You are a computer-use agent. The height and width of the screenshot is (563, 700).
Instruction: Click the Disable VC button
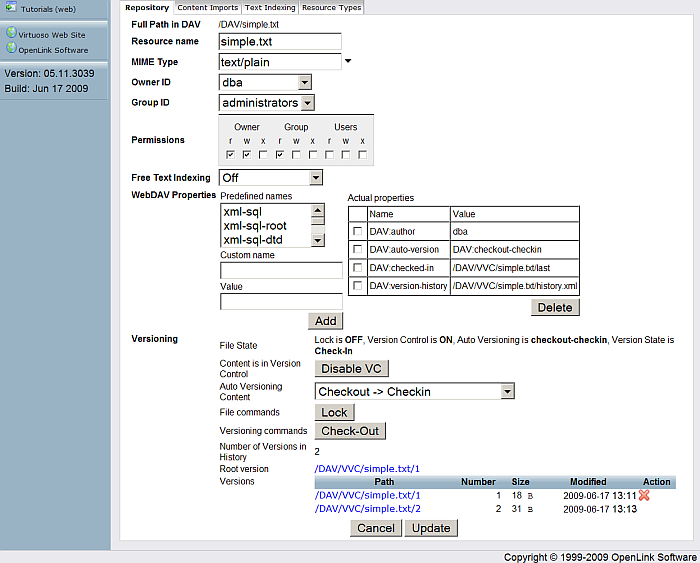point(354,369)
